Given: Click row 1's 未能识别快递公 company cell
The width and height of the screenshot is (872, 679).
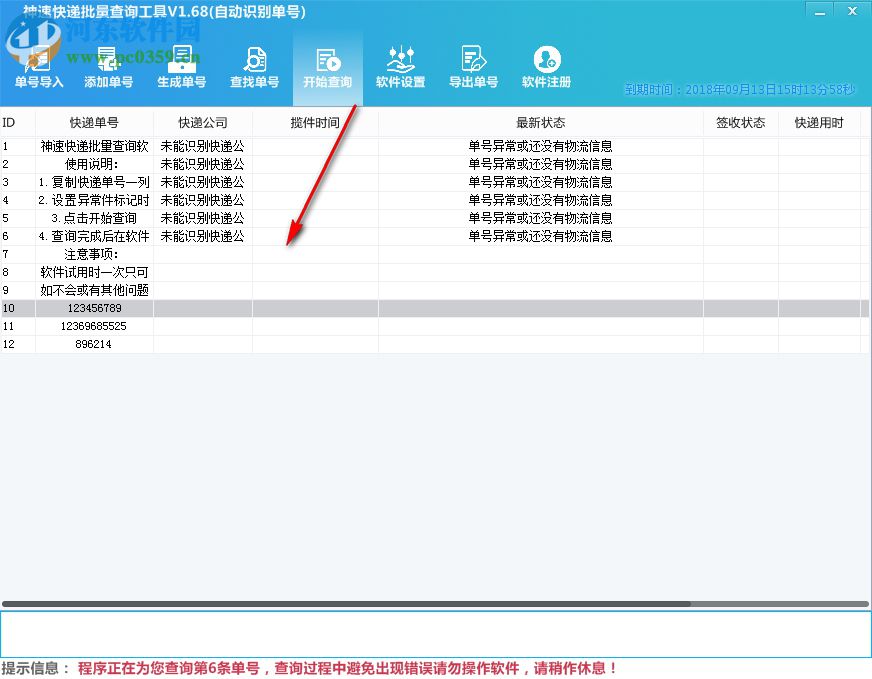Looking at the screenshot, I should click(202, 146).
